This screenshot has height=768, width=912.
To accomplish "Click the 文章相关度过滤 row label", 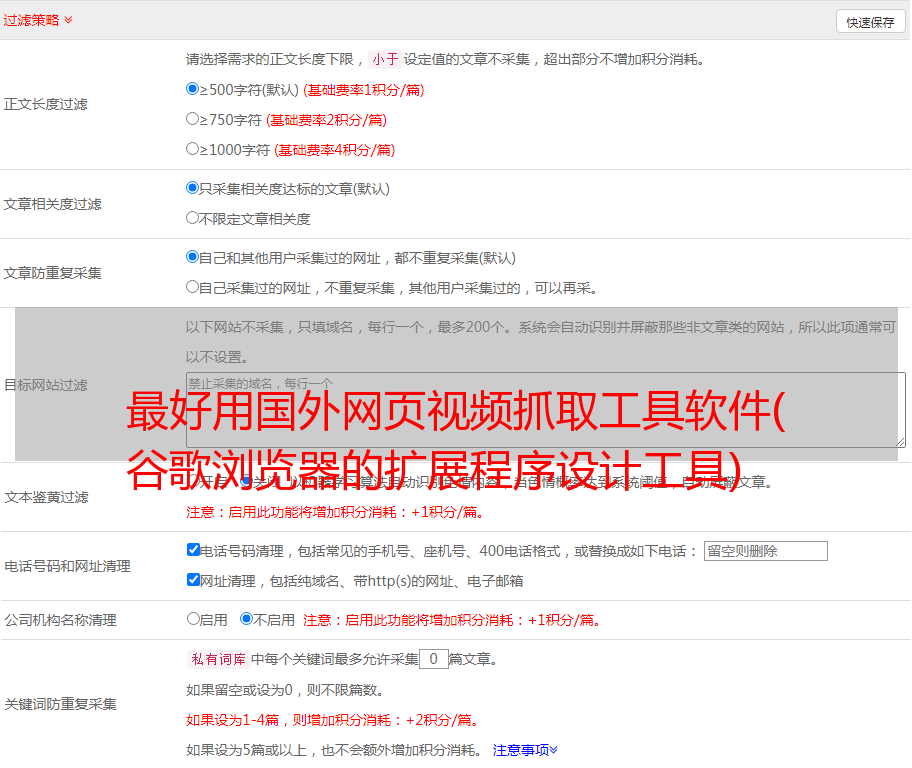I will 52,204.
